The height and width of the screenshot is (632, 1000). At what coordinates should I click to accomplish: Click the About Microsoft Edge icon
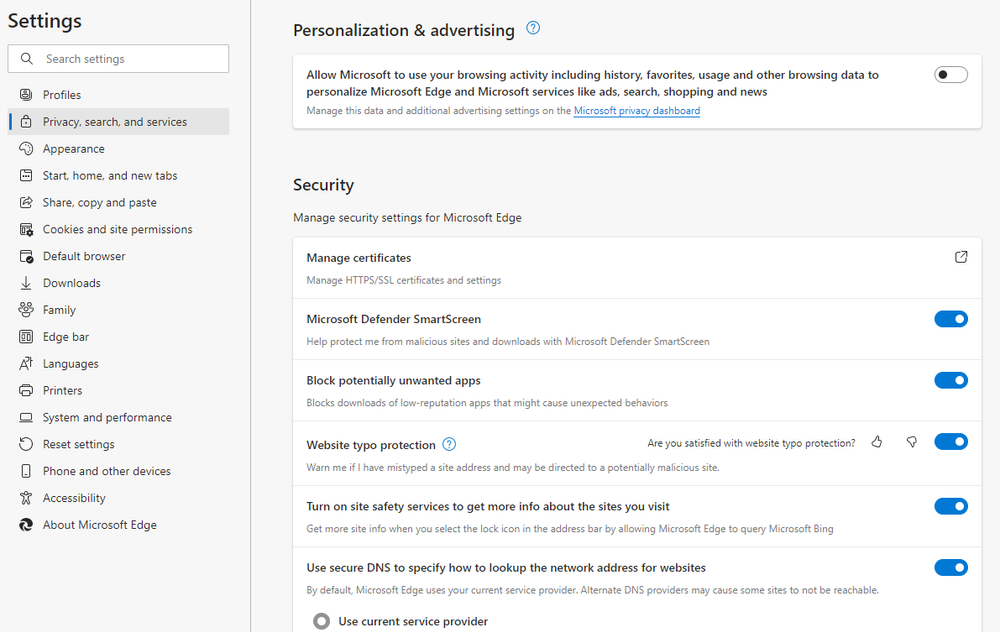pos(24,524)
